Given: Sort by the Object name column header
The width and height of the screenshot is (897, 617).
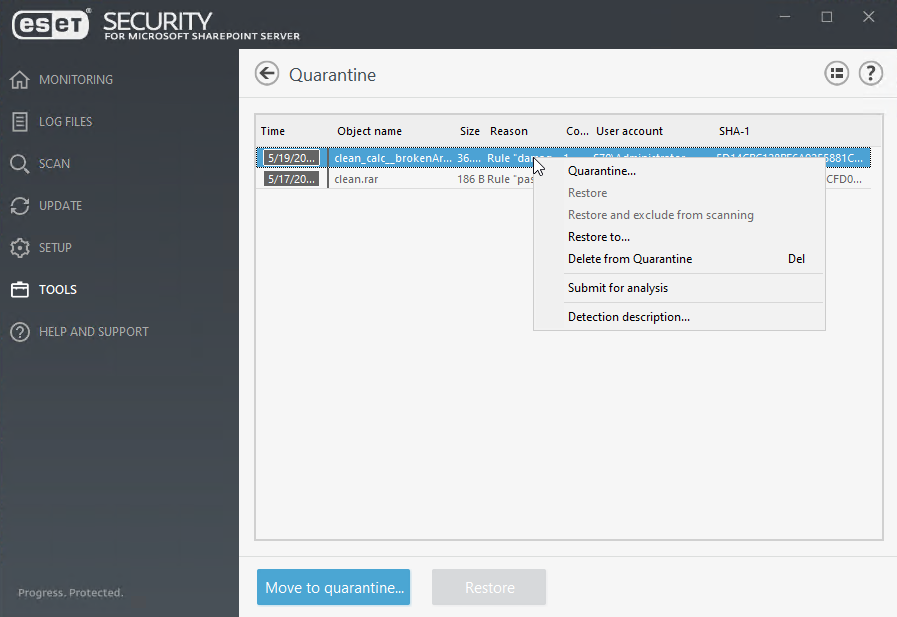Looking at the screenshot, I should coord(369,131).
